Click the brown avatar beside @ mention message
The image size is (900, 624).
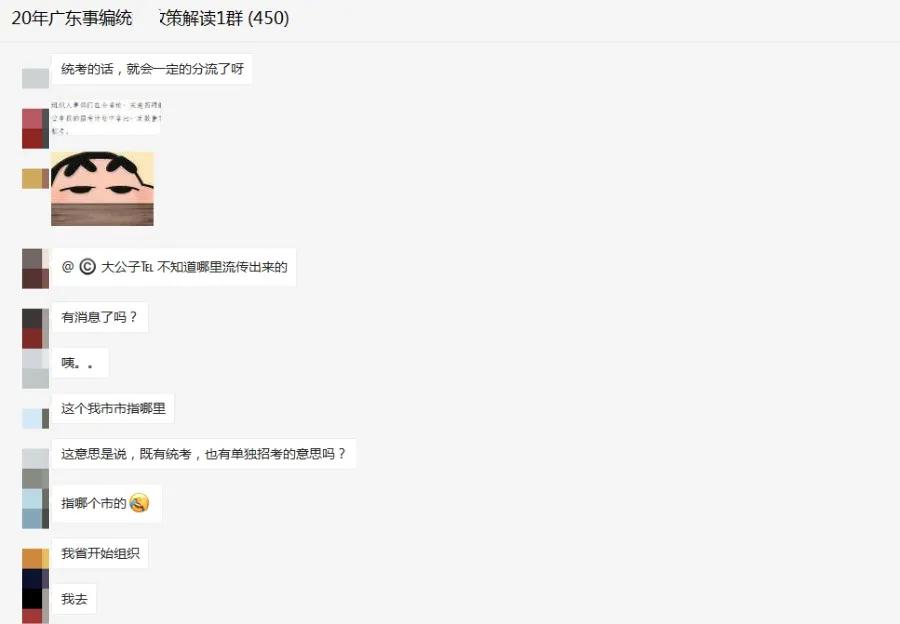(35, 268)
